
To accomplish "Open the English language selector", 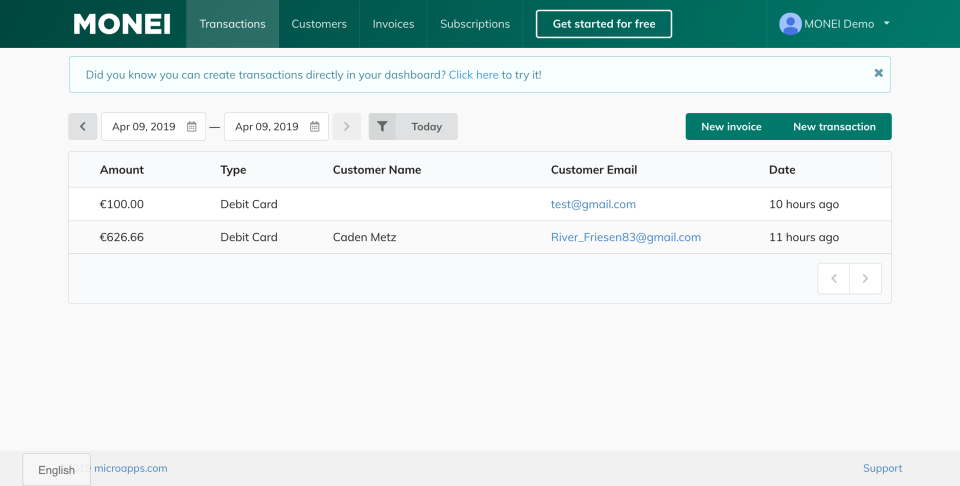I will click(x=57, y=470).
